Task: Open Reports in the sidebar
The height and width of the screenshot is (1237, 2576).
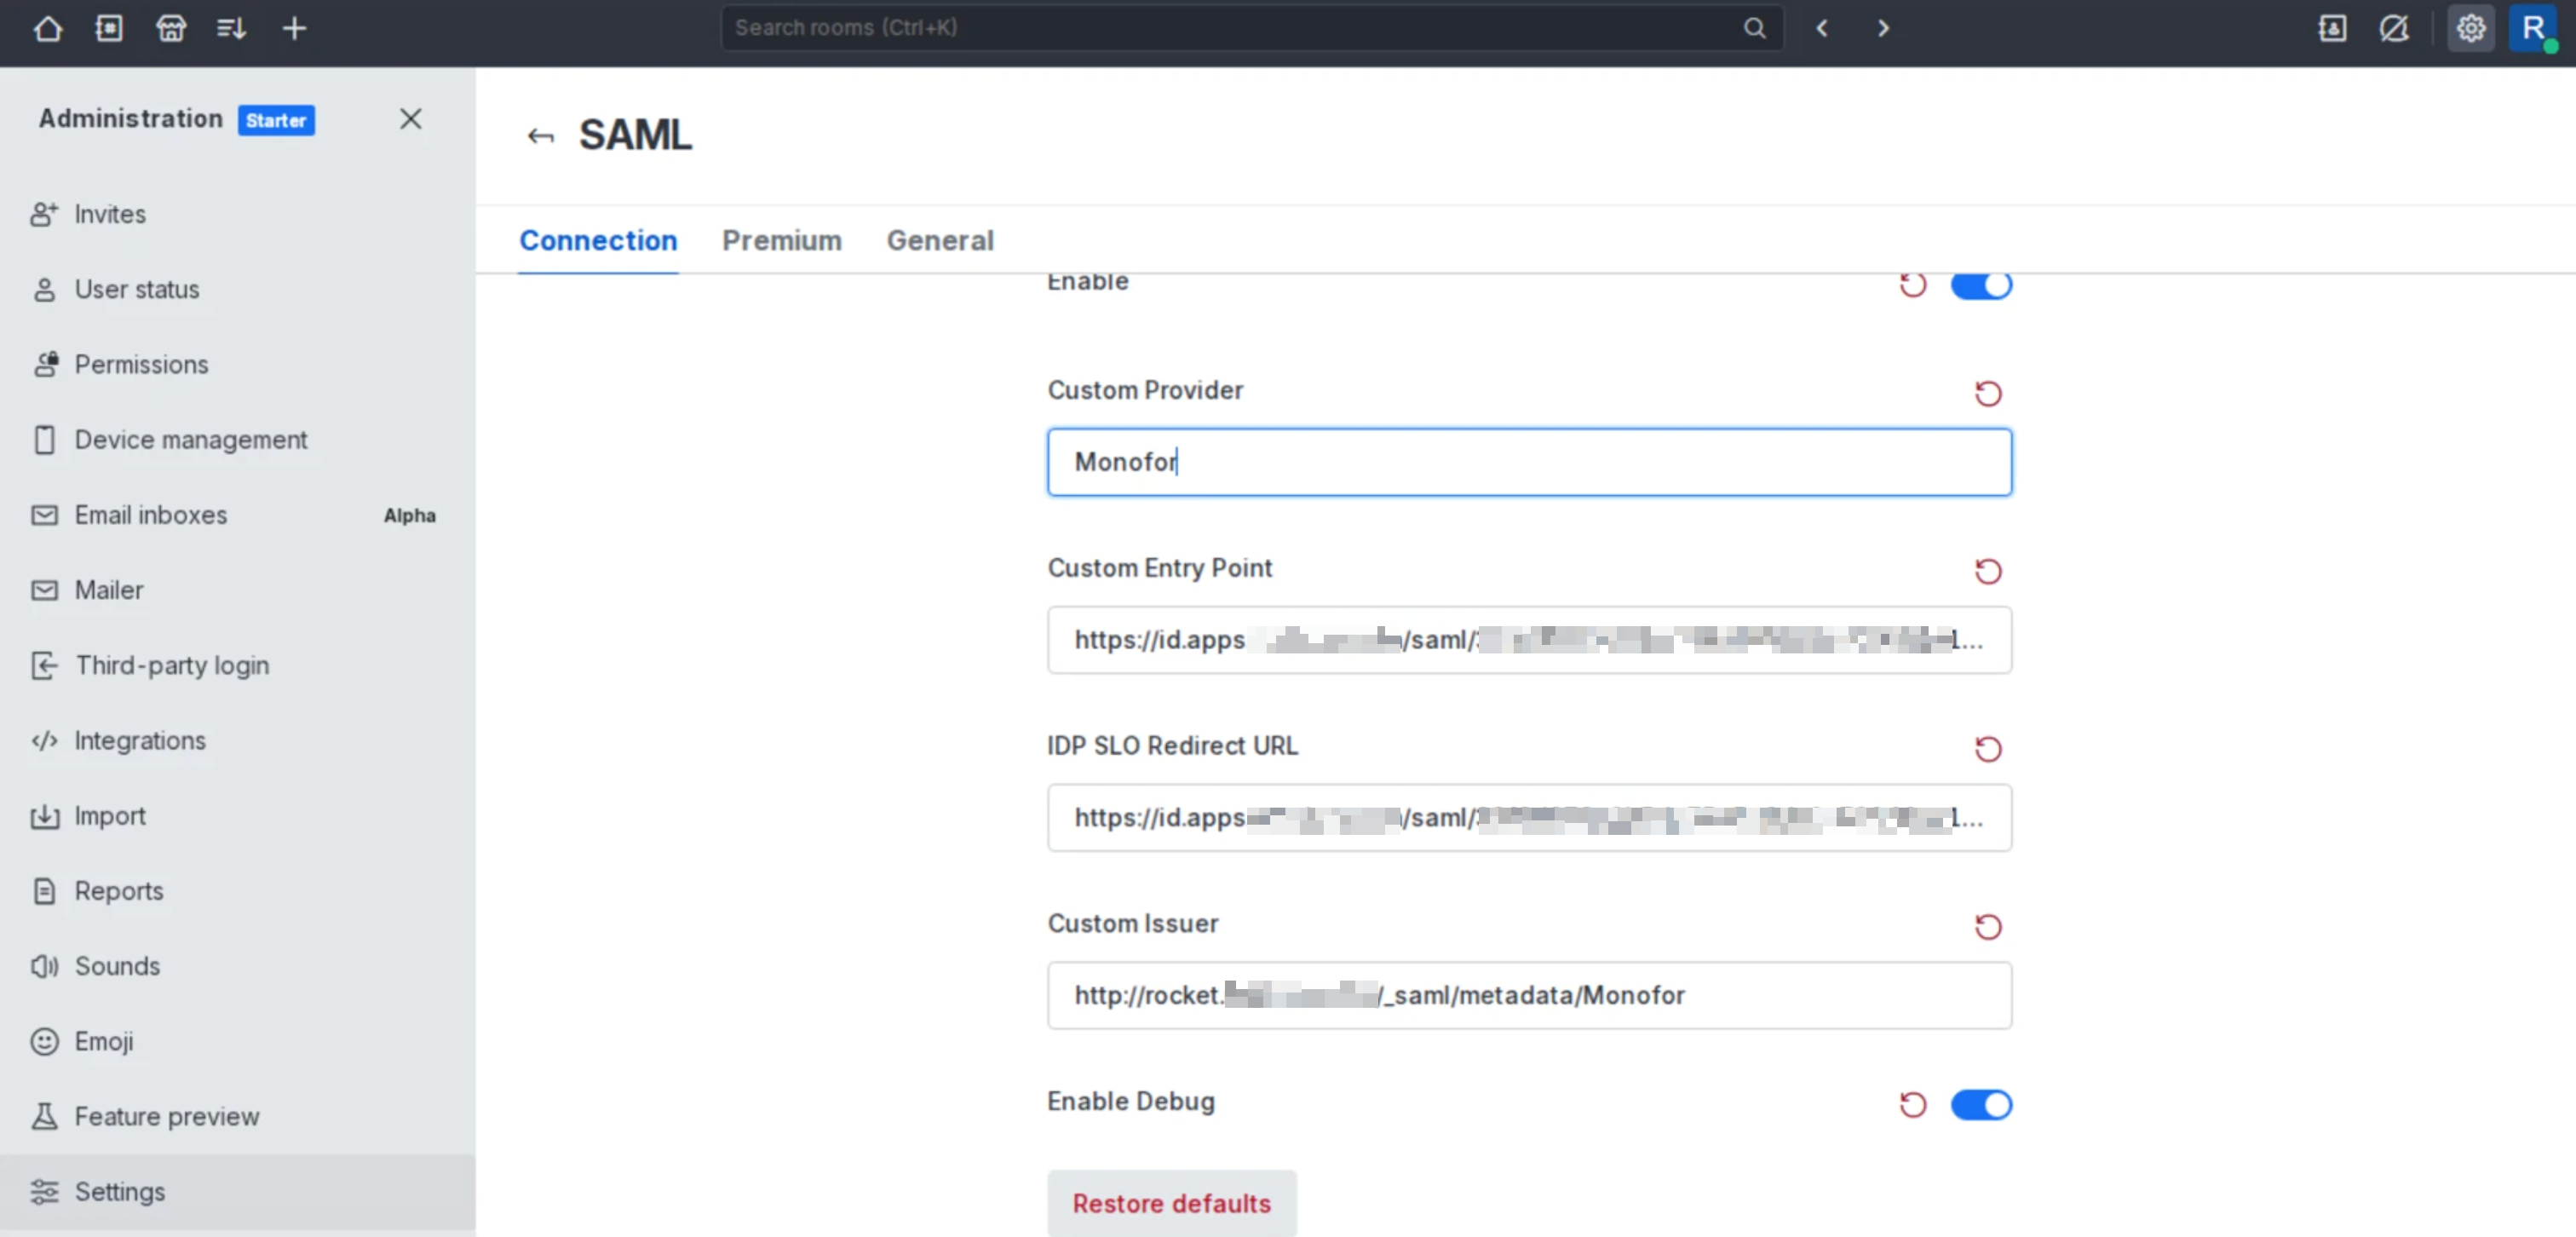Action: pos(238,891)
